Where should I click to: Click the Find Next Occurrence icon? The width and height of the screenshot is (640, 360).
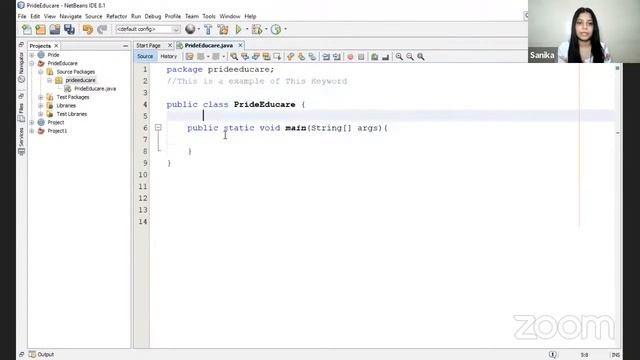256,57
